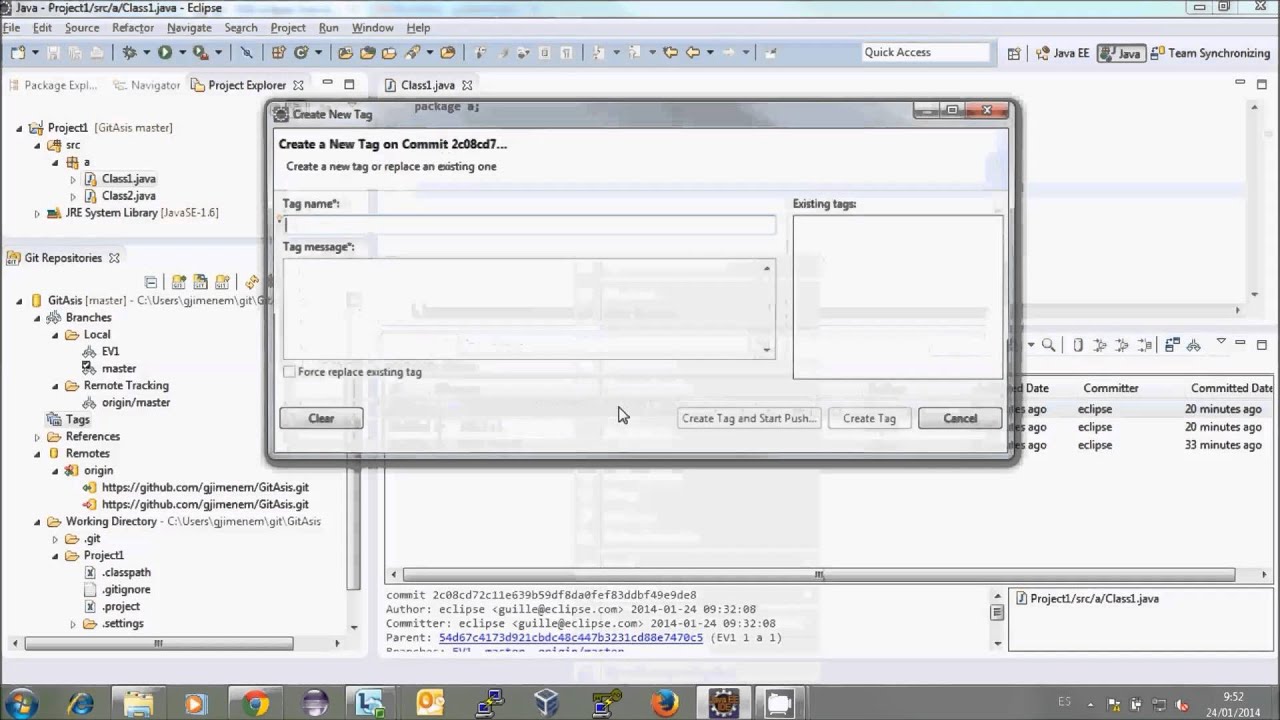
Task: Cancel the Create New Tag dialog
Action: pyautogui.click(x=960, y=418)
